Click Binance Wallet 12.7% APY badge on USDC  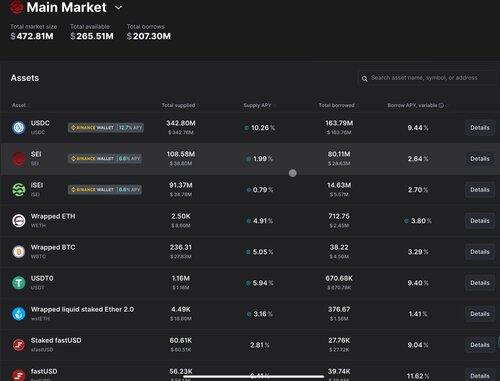(106, 128)
